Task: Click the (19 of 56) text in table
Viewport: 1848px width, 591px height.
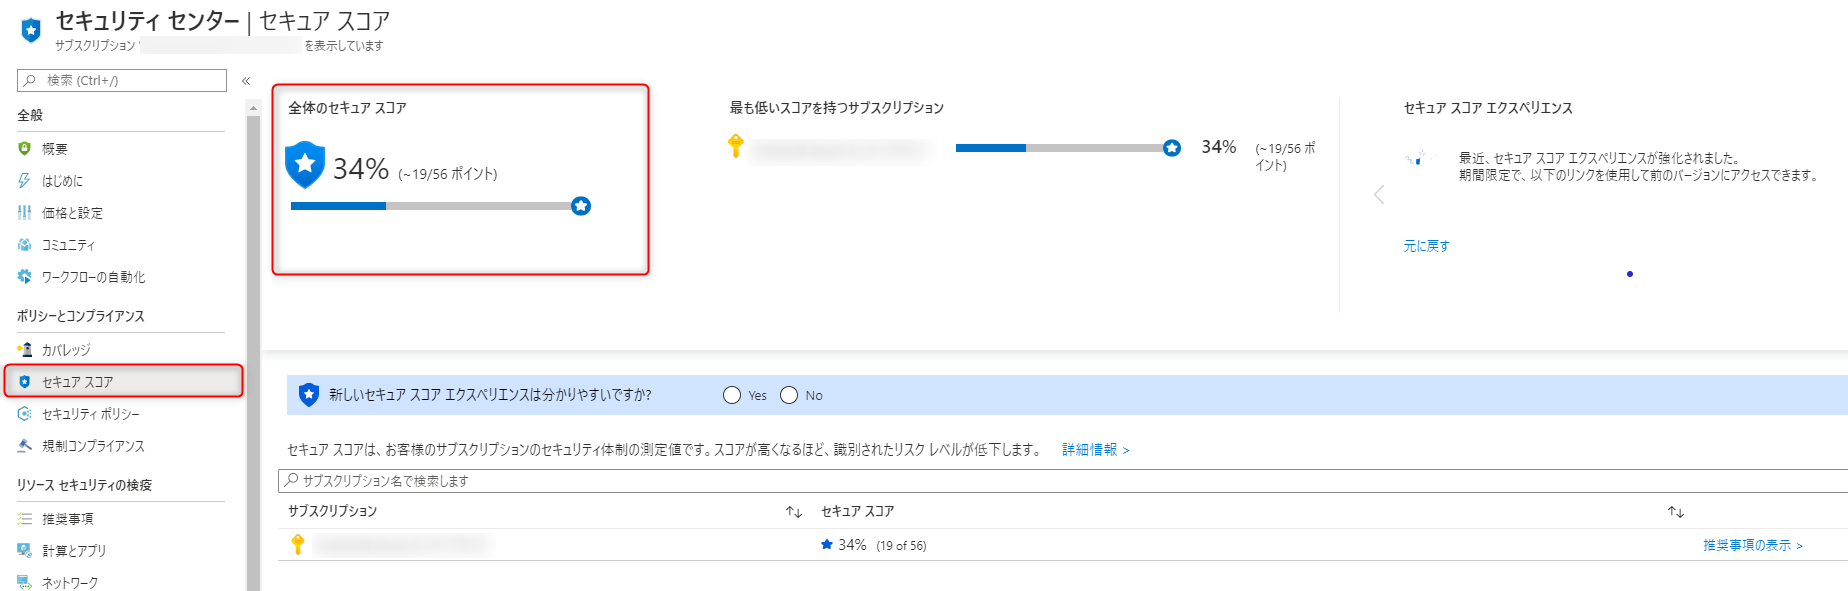Action: pos(901,545)
